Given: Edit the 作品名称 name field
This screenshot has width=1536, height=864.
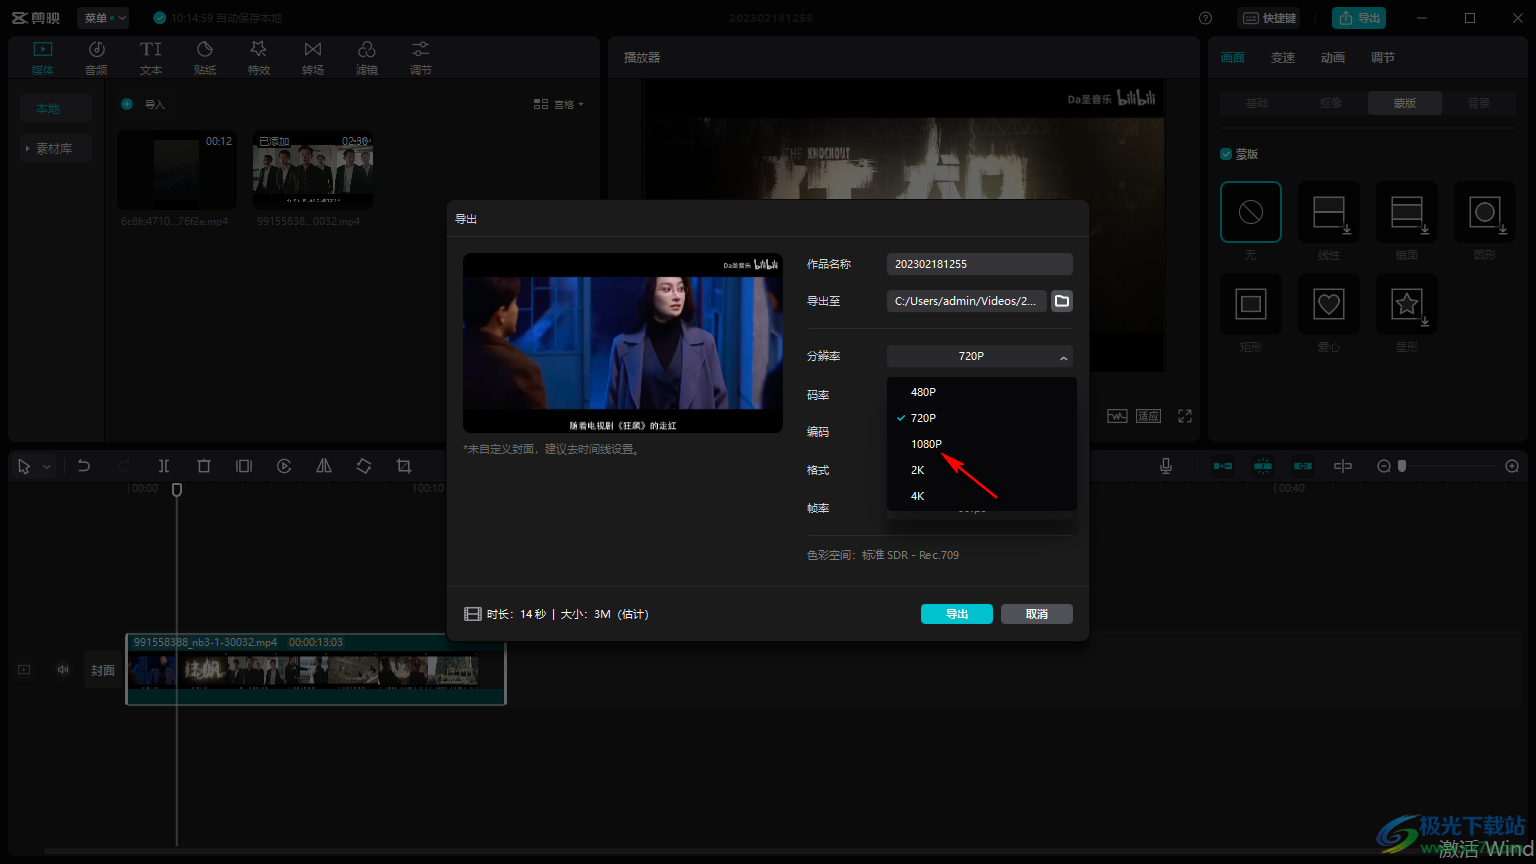Looking at the screenshot, I should point(979,264).
